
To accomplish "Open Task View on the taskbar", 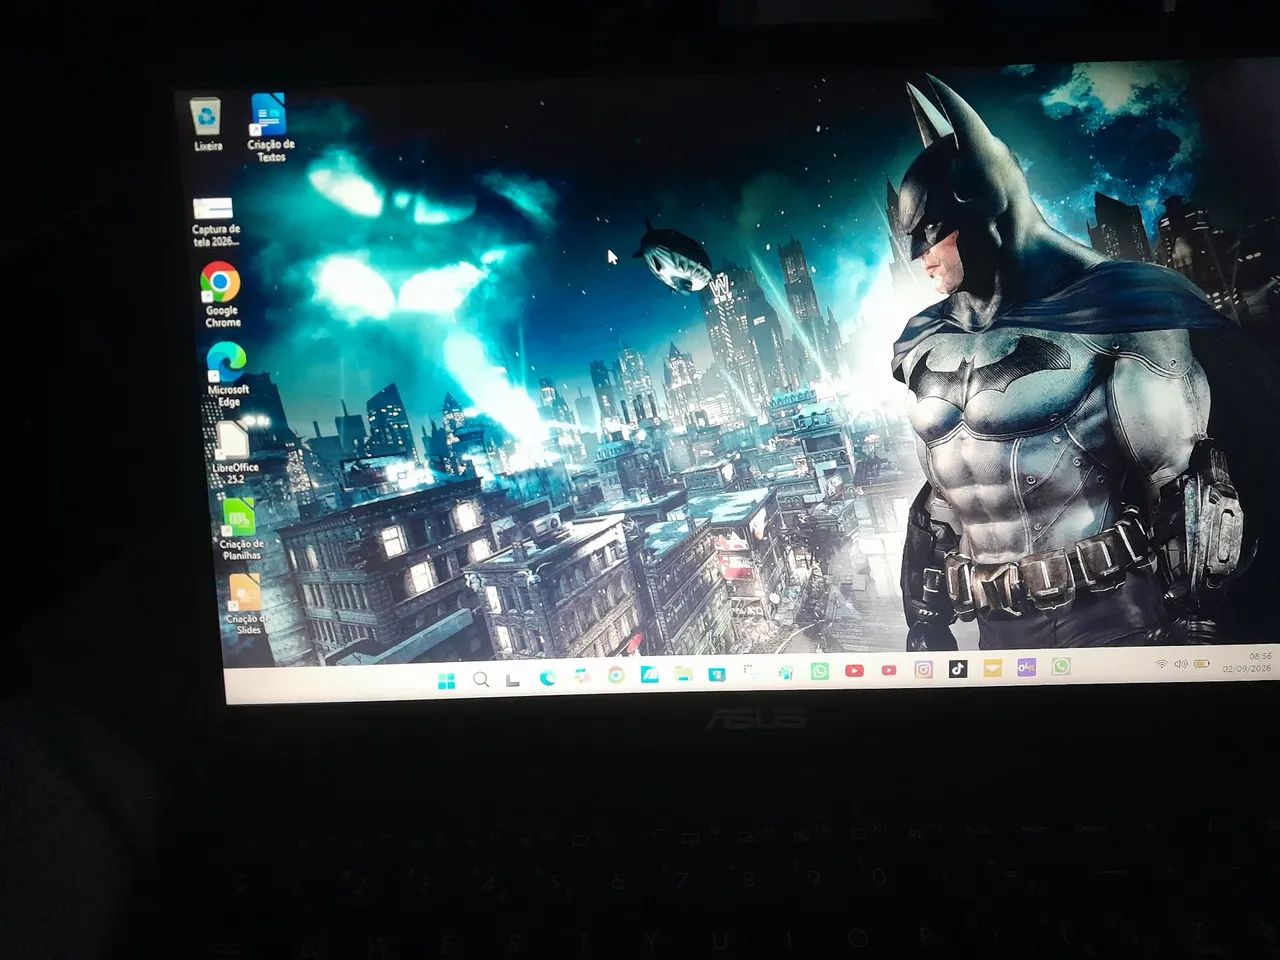I will click(513, 680).
